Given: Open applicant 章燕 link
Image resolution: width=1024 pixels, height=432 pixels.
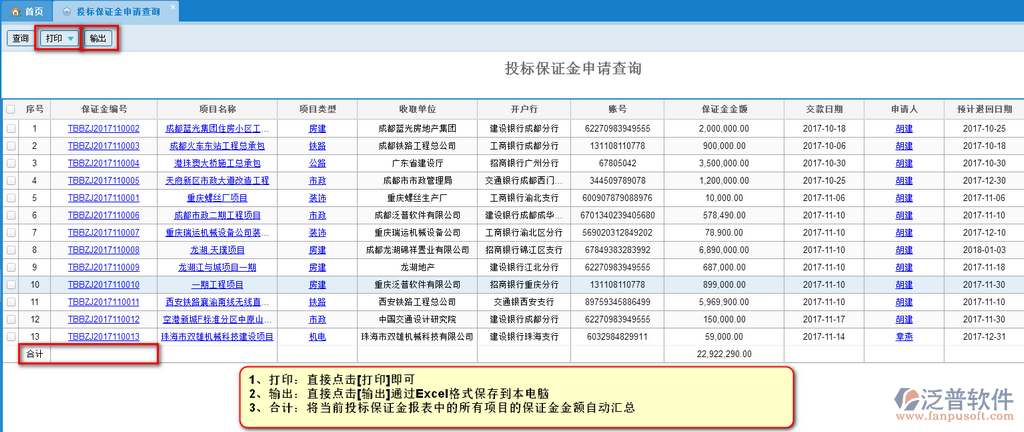Looking at the screenshot, I should [903, 337].
